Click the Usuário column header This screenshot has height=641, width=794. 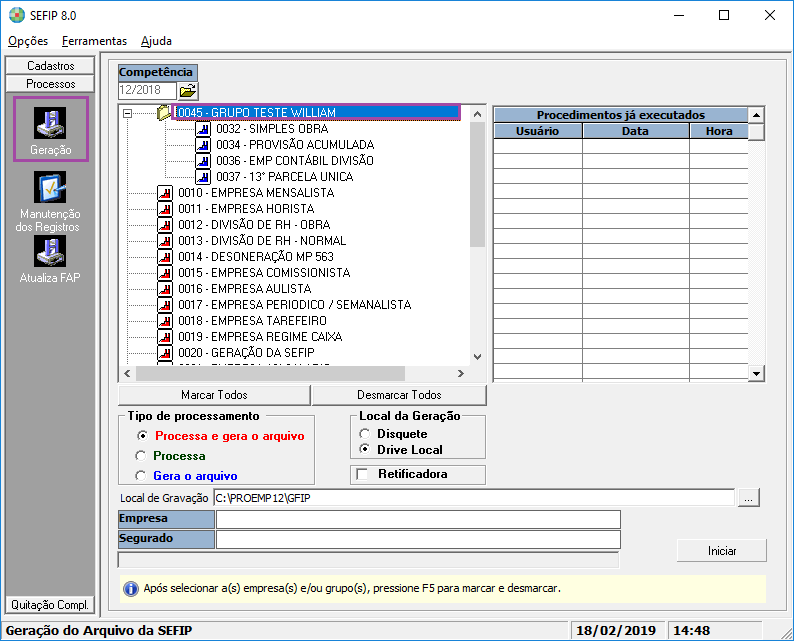[x=537, y=131]
